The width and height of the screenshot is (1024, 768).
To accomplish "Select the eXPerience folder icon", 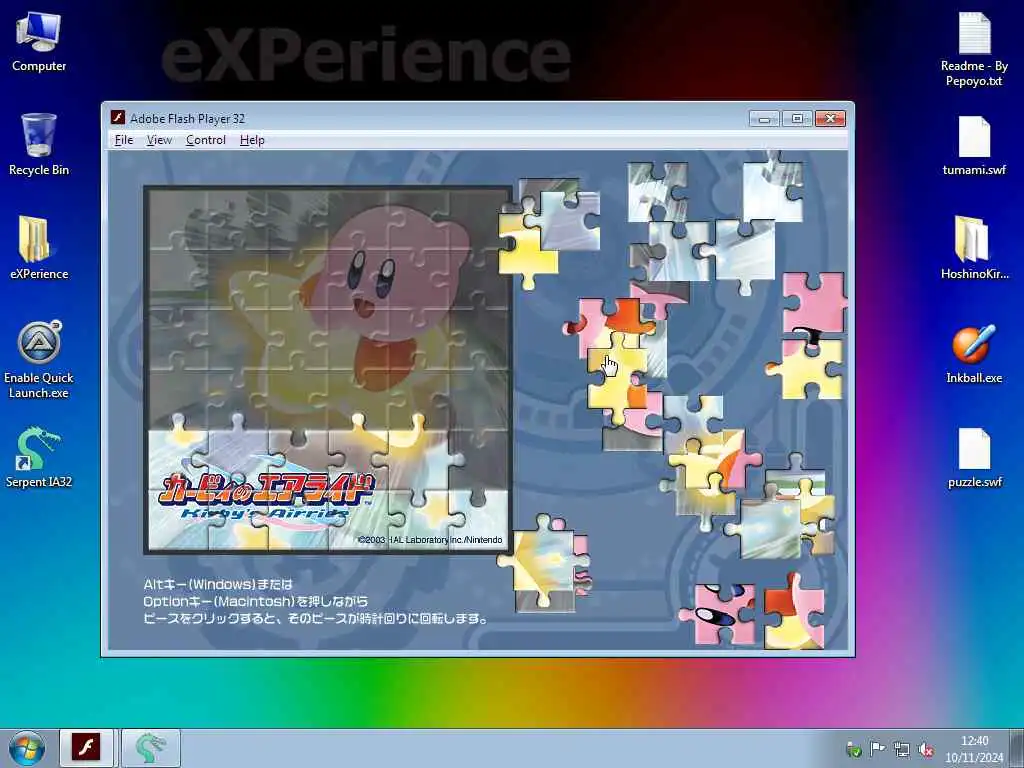I will 39,248.
